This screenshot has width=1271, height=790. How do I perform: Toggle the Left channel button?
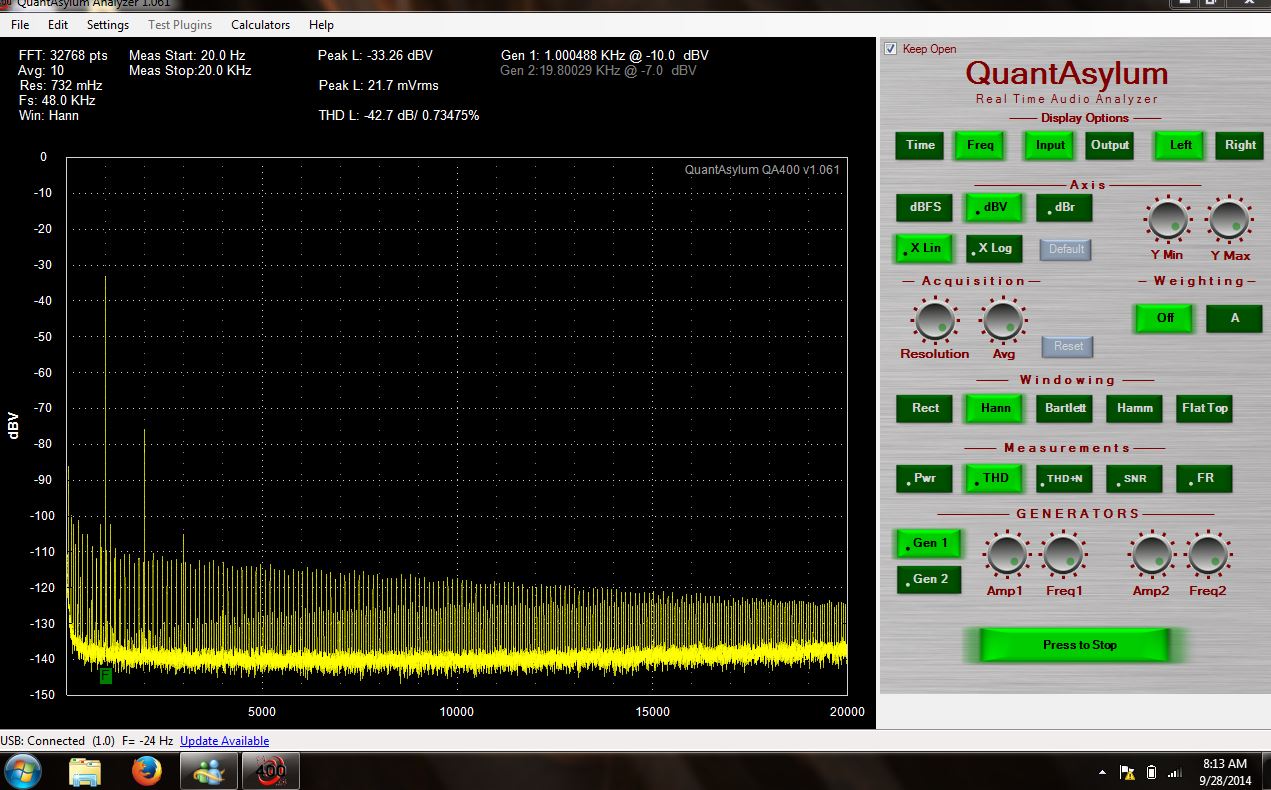click(1180, 145)
